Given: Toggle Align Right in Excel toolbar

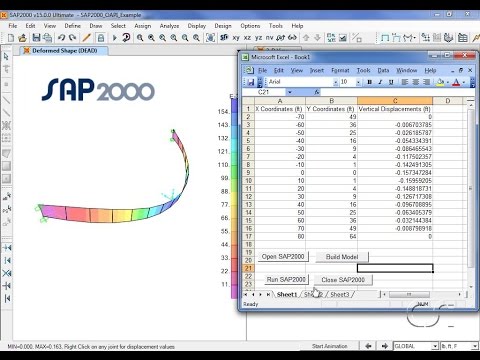Looking at the screenshot, I should point(426,82).
